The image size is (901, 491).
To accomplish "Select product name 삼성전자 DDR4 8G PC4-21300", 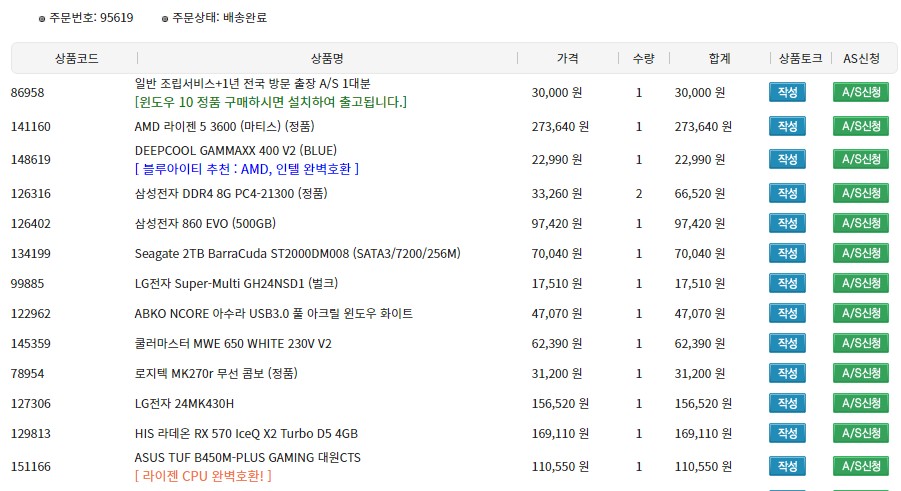I will pos(231,193).
